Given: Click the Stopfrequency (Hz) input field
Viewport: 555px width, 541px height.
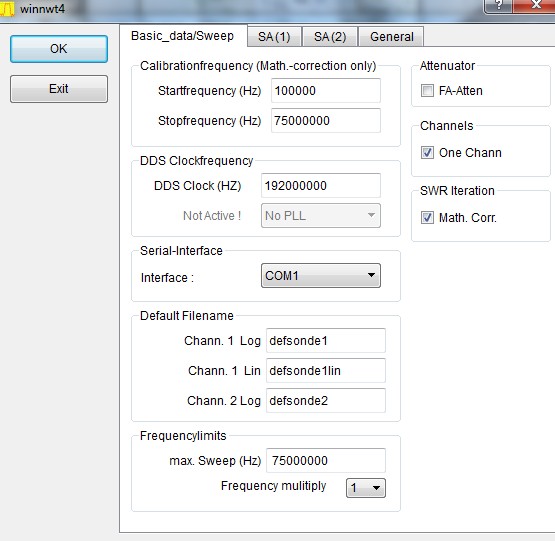Looking at the screenshot, I should click(326, 121).
